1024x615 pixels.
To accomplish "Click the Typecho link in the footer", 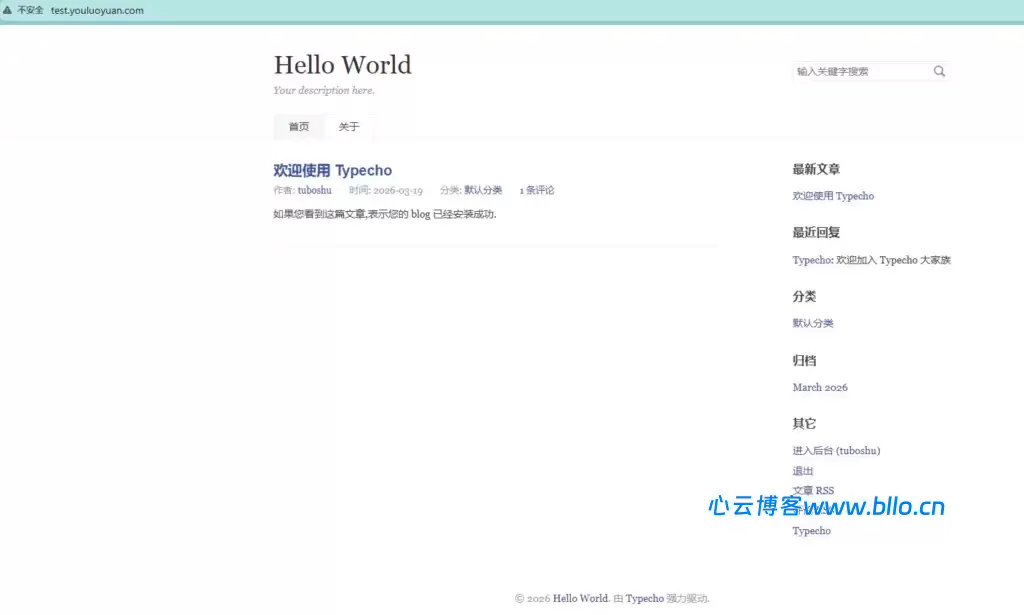I will pos(644,598).
